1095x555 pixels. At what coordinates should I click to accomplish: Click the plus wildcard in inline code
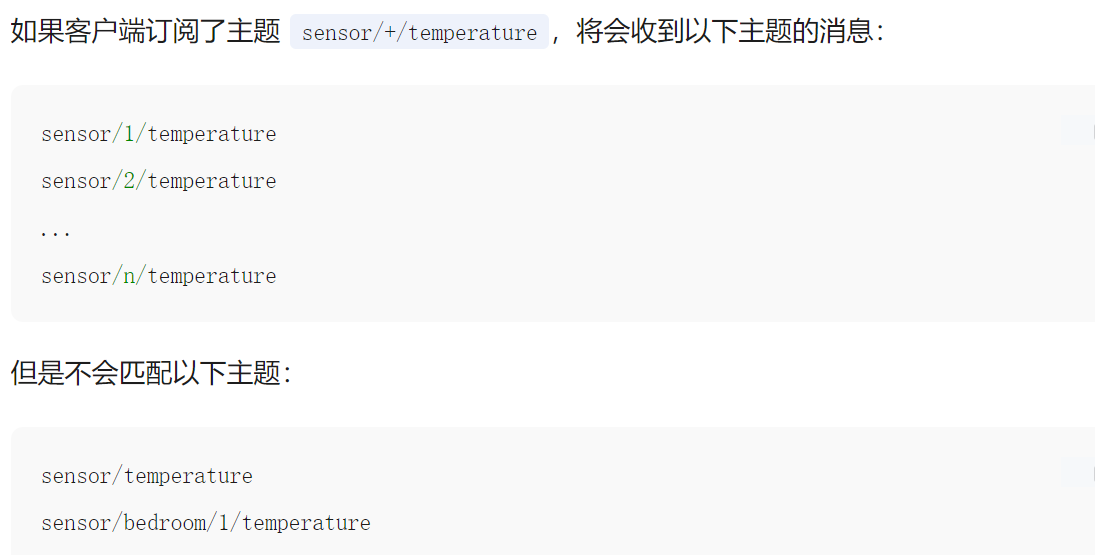click(x=390, y=33)
